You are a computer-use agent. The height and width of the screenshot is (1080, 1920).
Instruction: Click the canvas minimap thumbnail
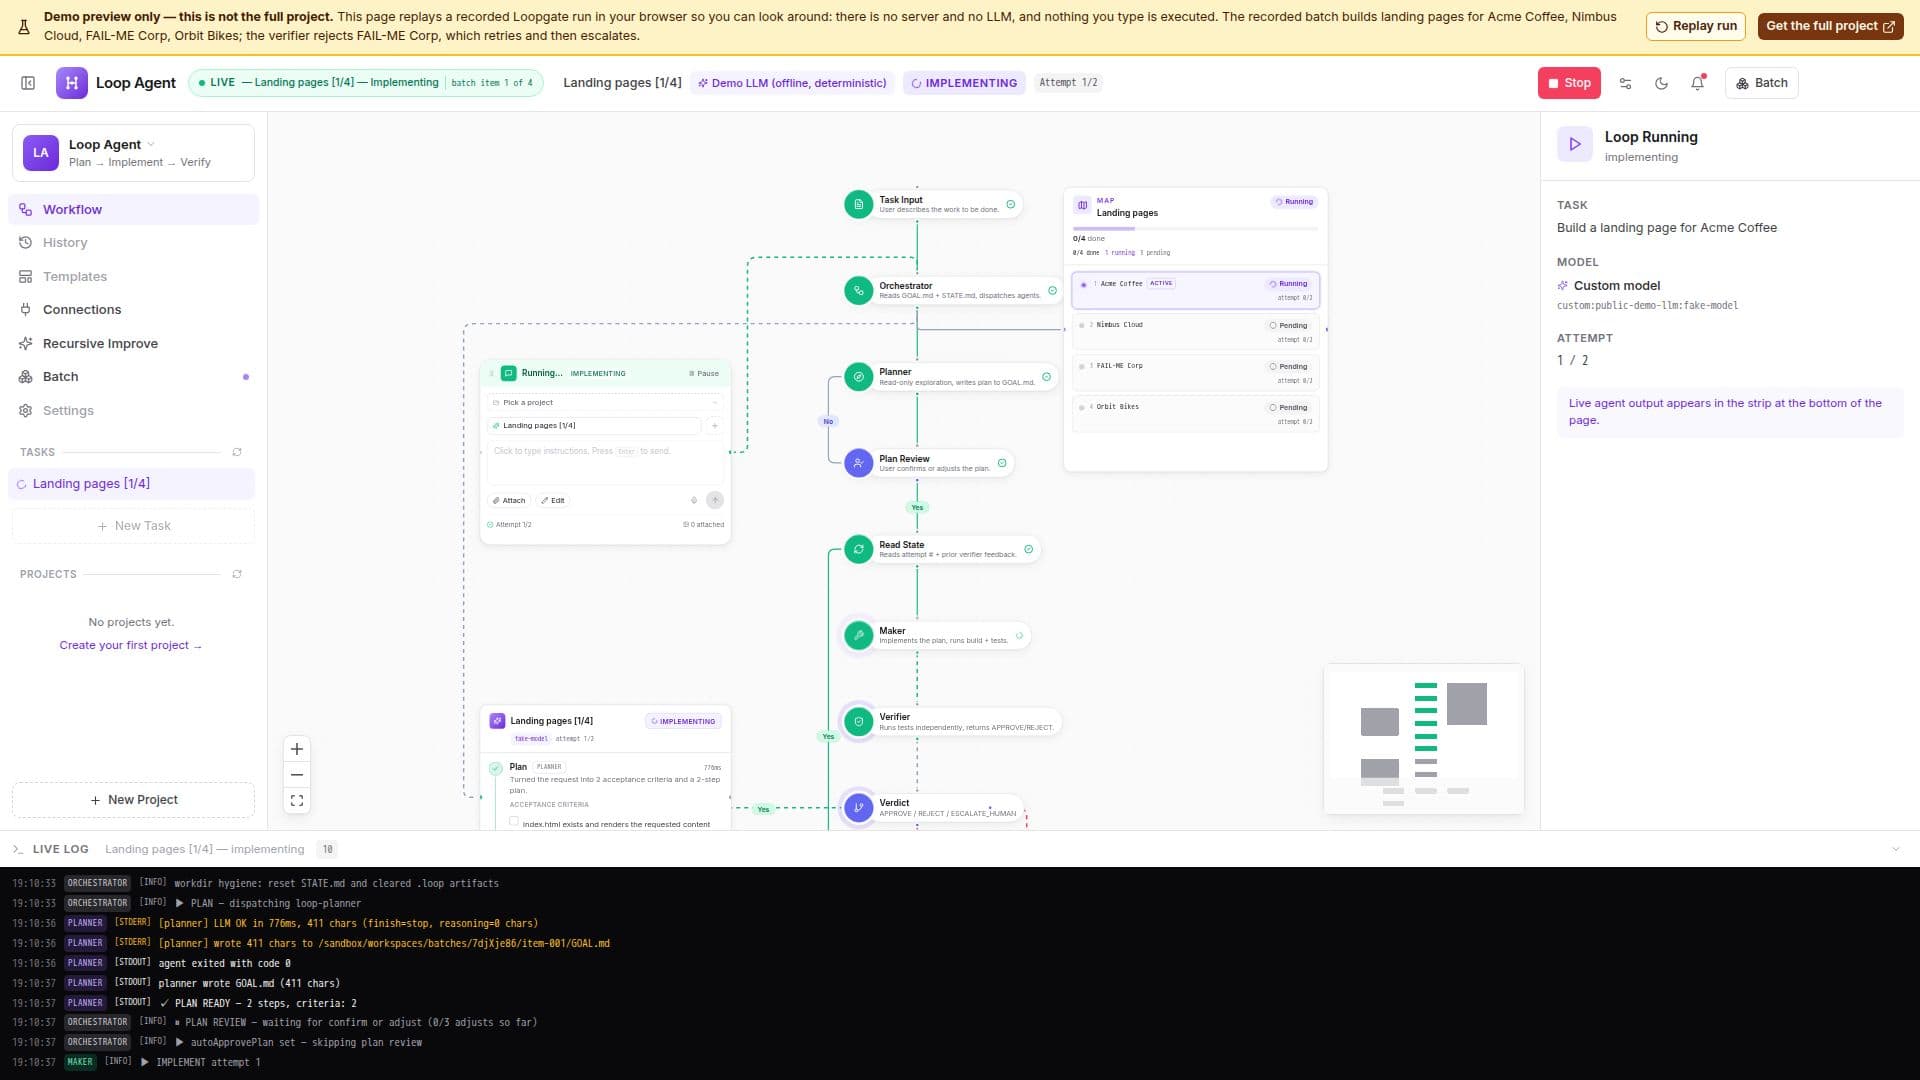[x=1424, y=739]
